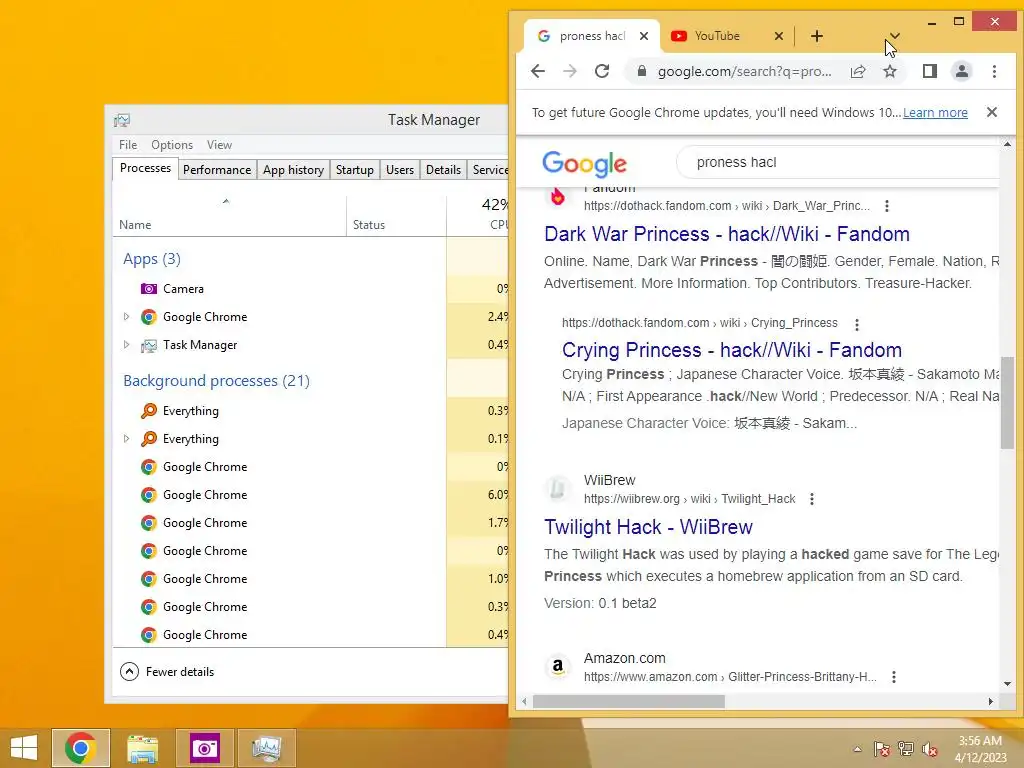Expand the second Everything background process
1024x768 pixels.
pyautogui.click(x=126, y=439)
